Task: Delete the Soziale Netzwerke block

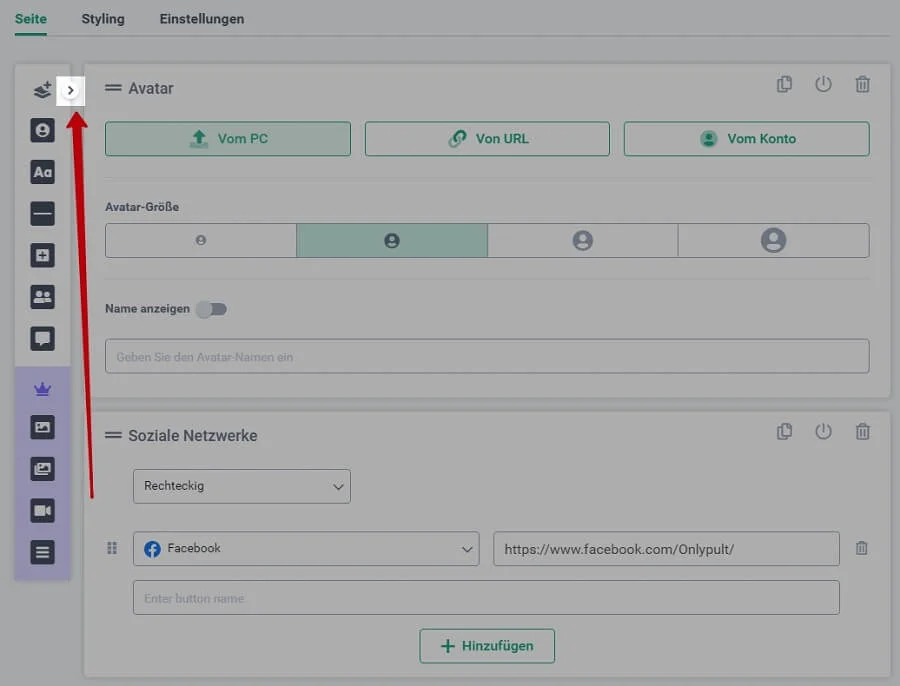Action: click(x=862, y=432)
